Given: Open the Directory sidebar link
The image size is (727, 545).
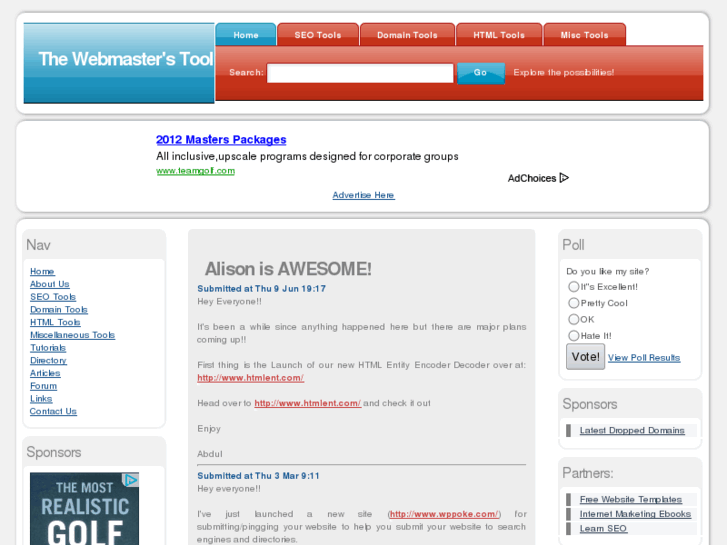Looking at the screenshot, I should 48,360.
